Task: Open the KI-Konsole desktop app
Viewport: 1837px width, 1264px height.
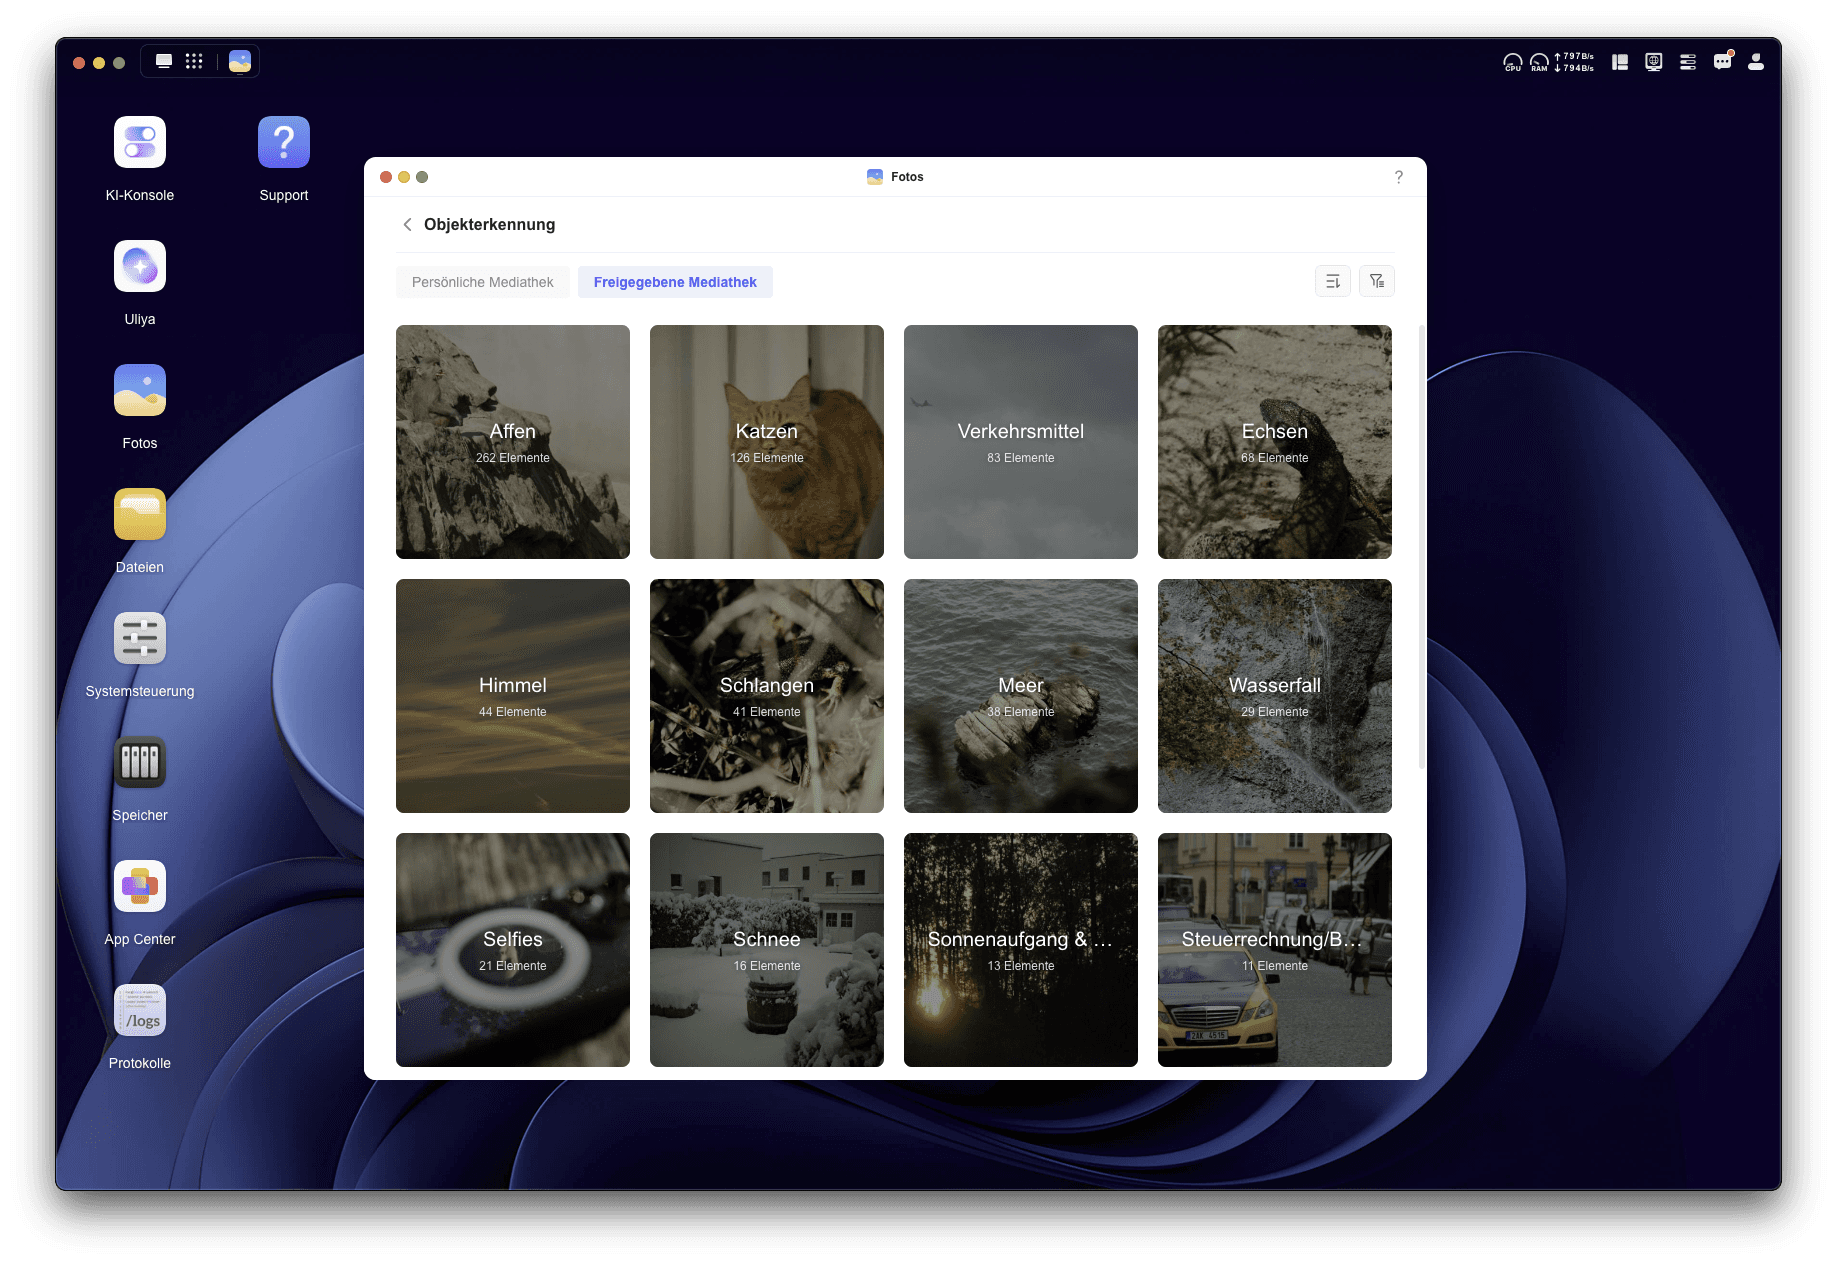Action: (x=140, y=142)
